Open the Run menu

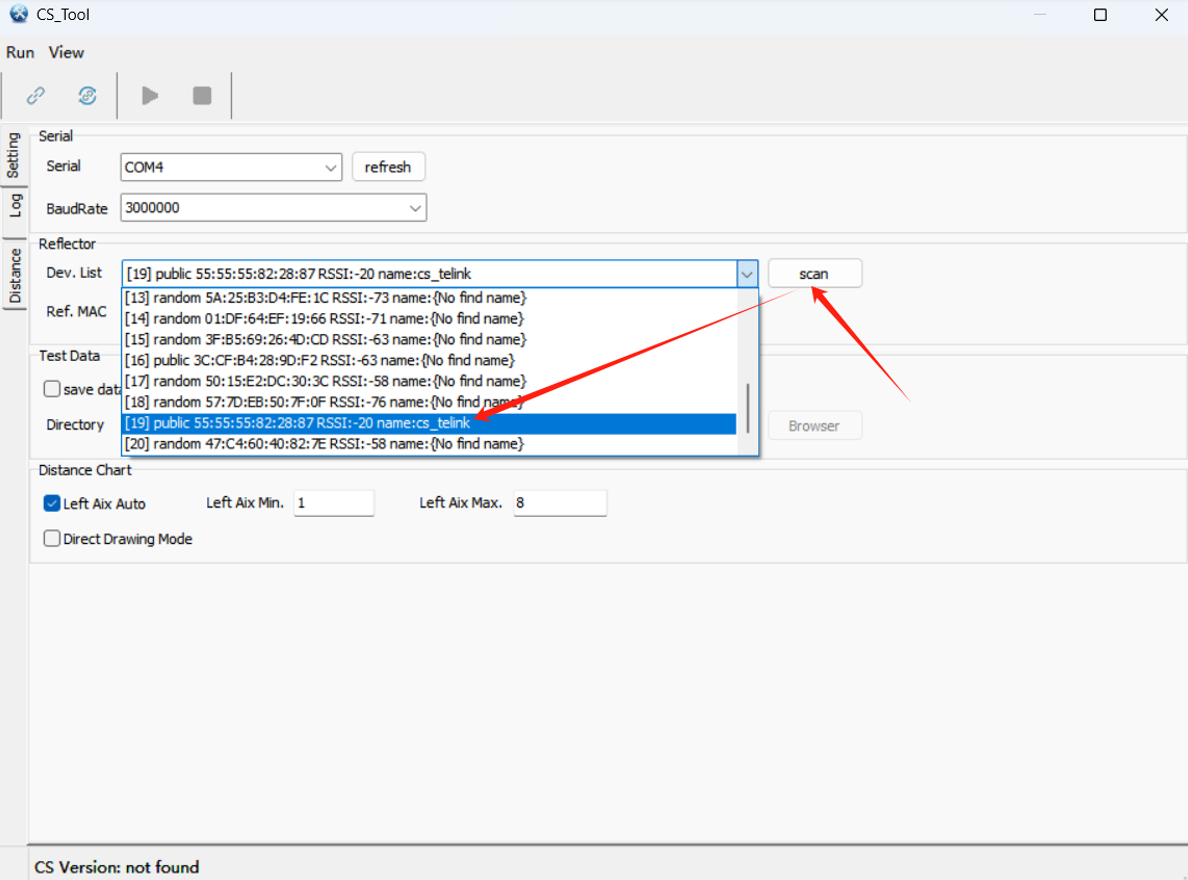(20, 52)
